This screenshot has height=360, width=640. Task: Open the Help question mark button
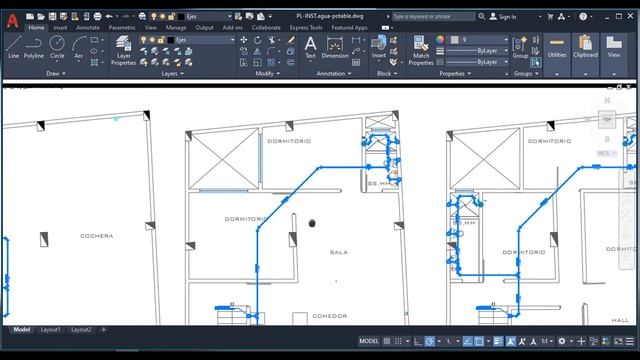click(583, 17)
